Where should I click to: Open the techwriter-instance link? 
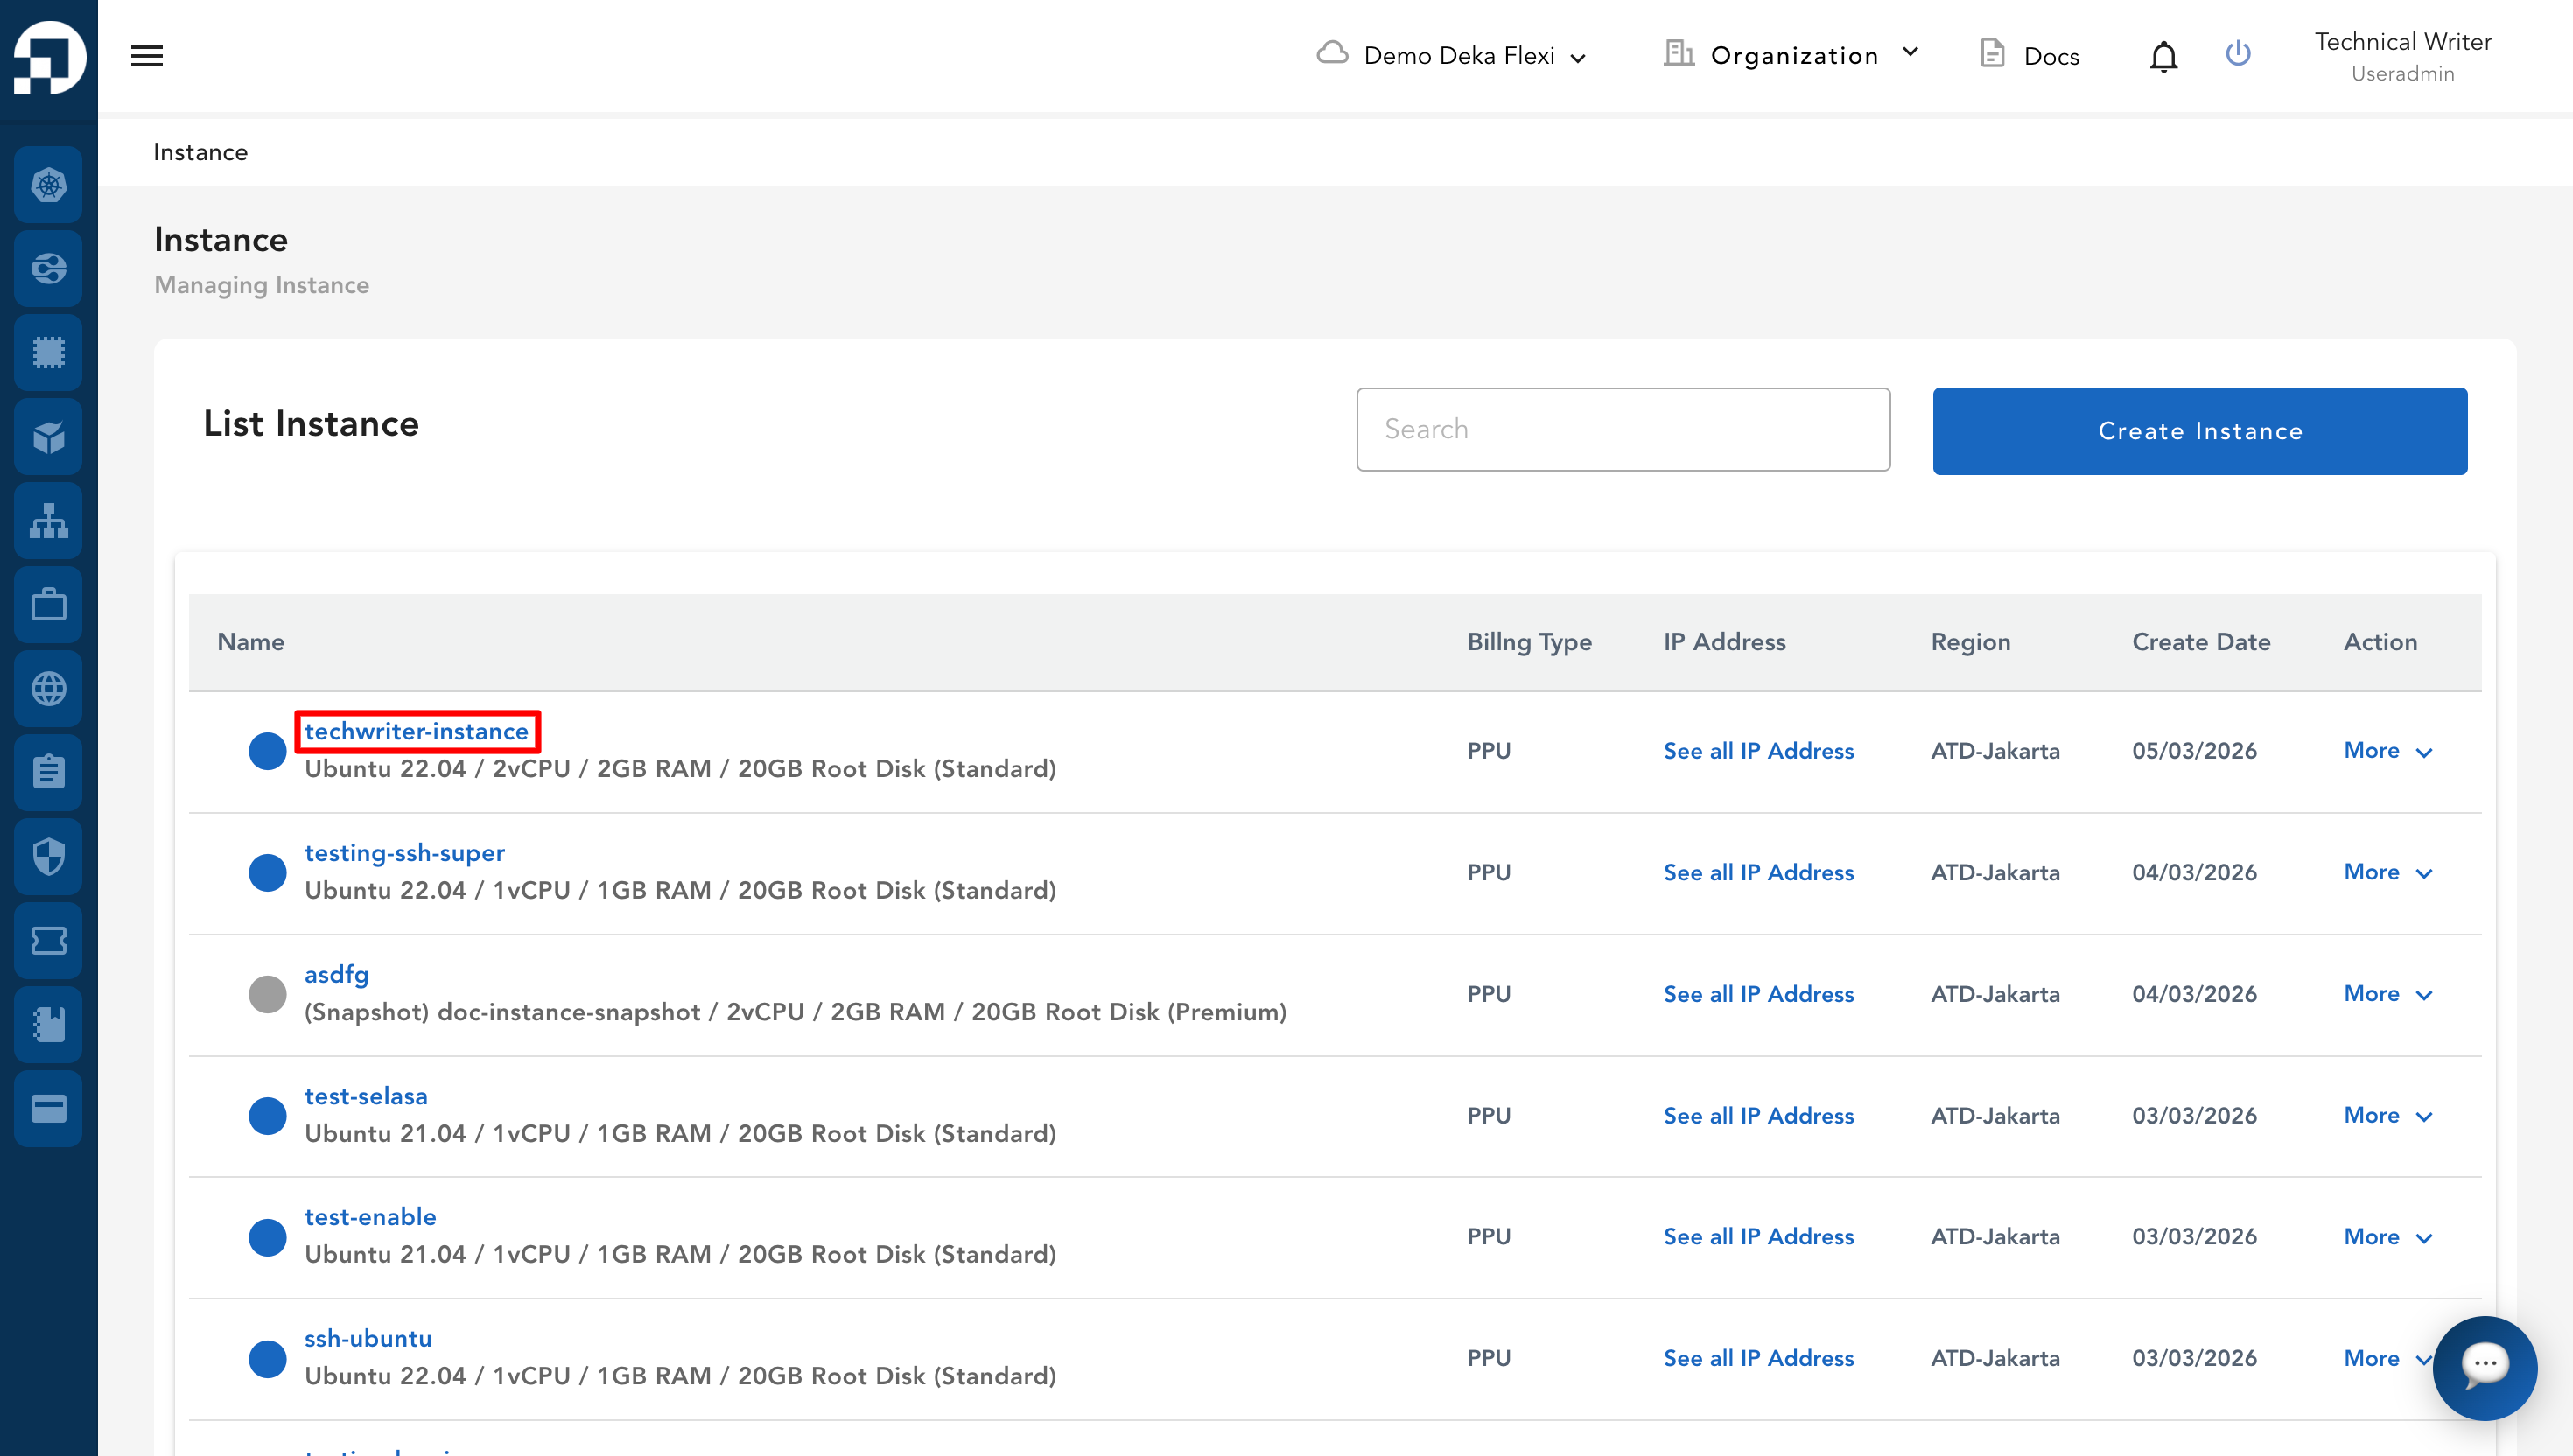pos(417,731)
